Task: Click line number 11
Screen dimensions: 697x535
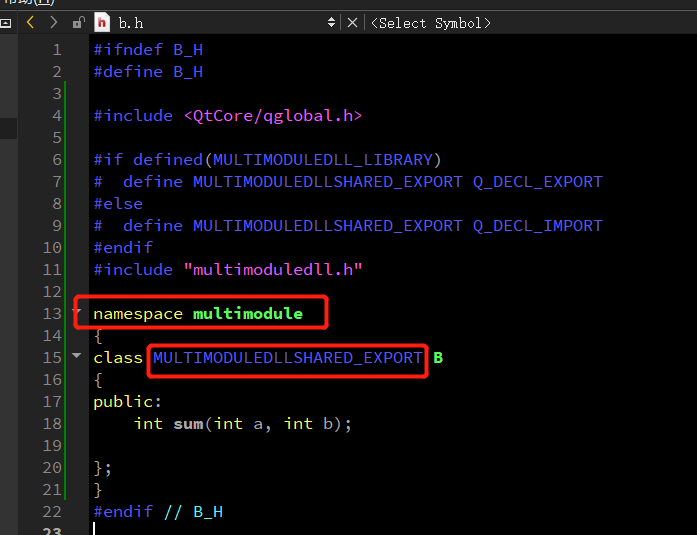Action: click(x=52, y=270)
